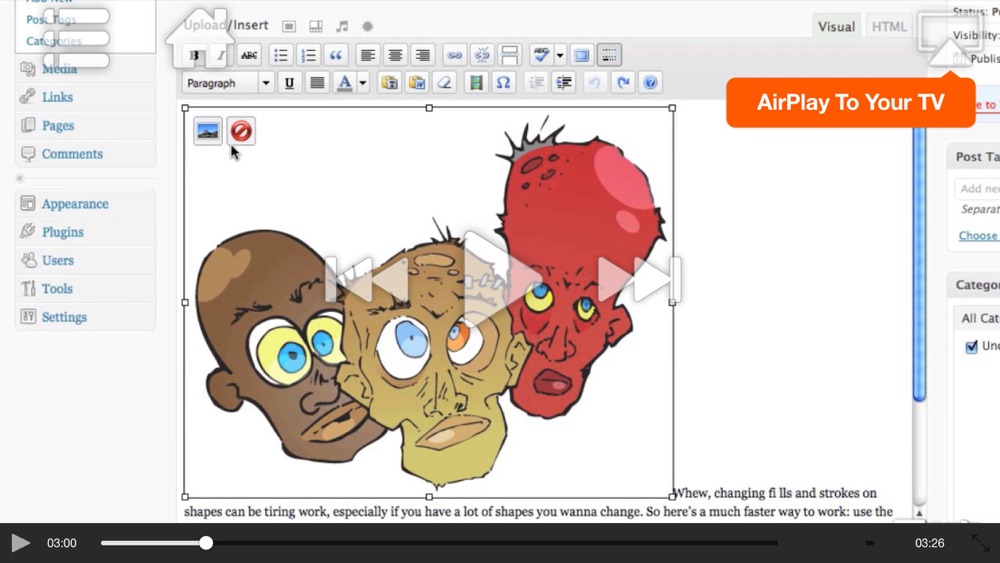Click the Redo arrow icon
The image size is (1000, 563).
pyautogui.click(x=623, y=83)
